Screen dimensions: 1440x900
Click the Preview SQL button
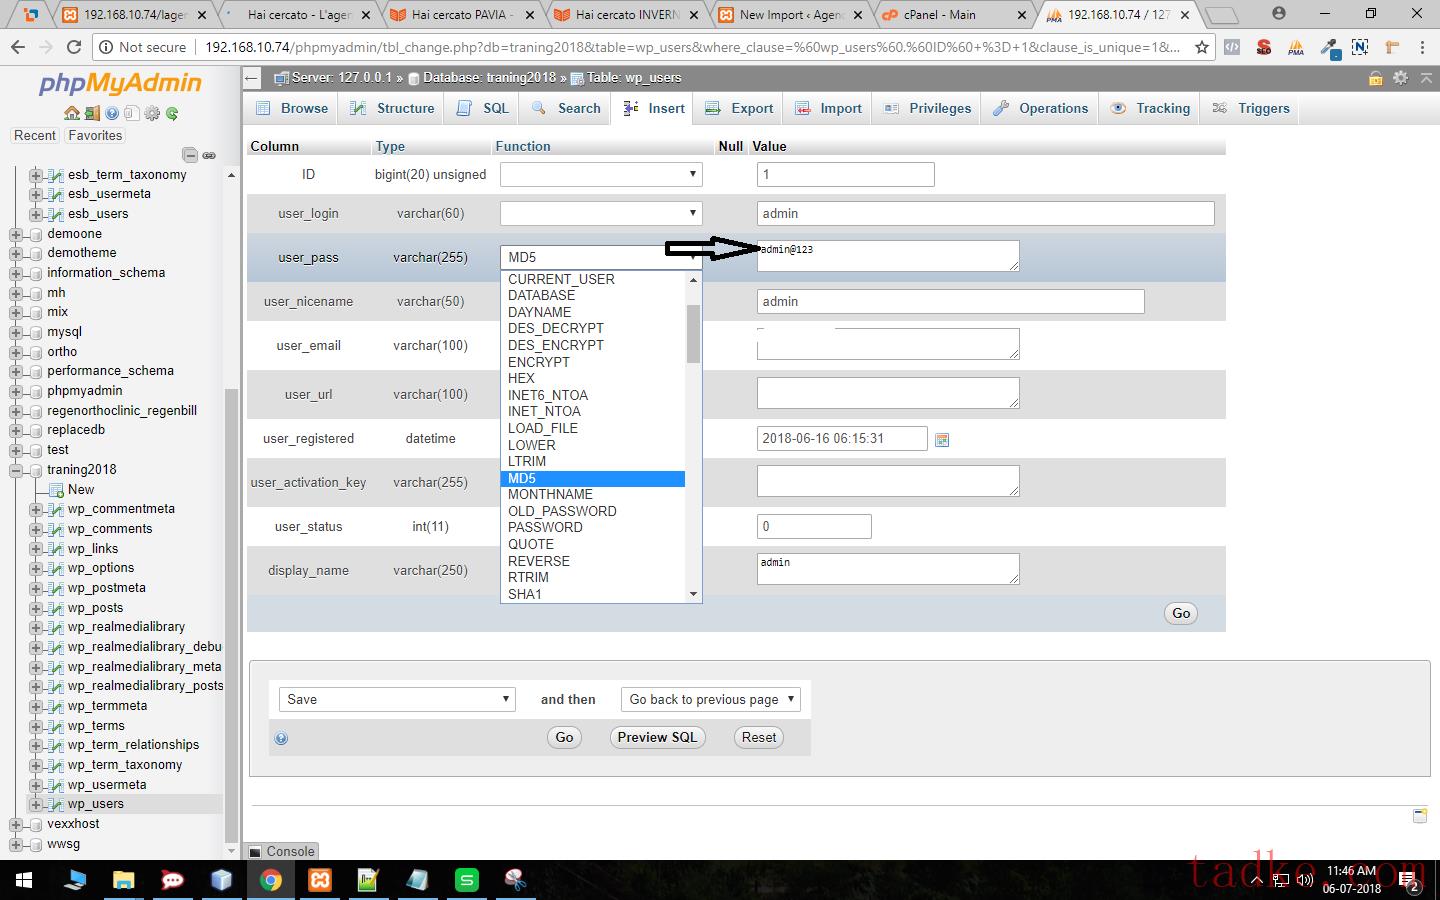(657, 737)
